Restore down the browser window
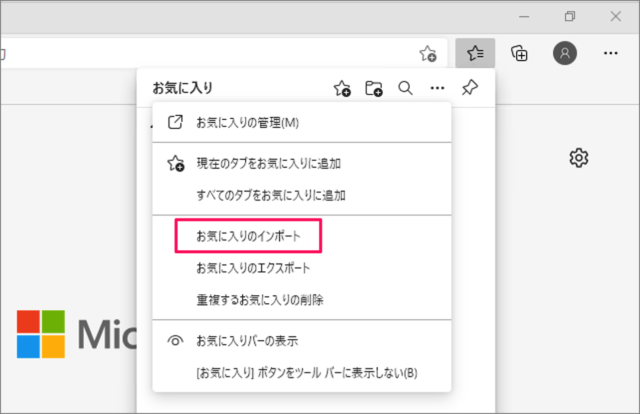Screen dimensions: 640x414 (x=570, y=17)
